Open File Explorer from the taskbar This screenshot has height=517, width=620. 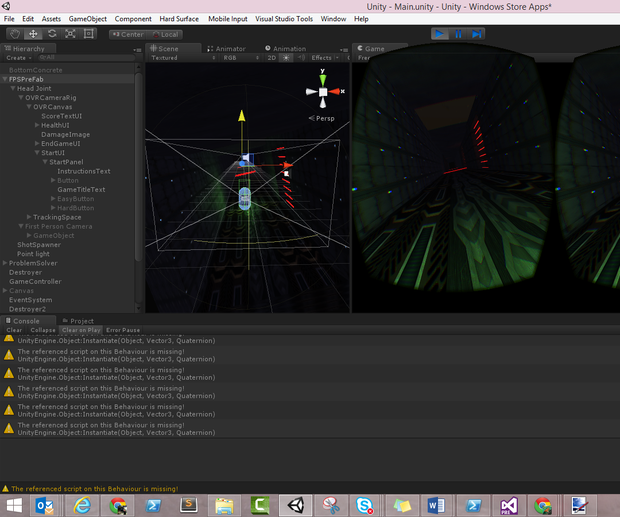[x=224, y=506]
